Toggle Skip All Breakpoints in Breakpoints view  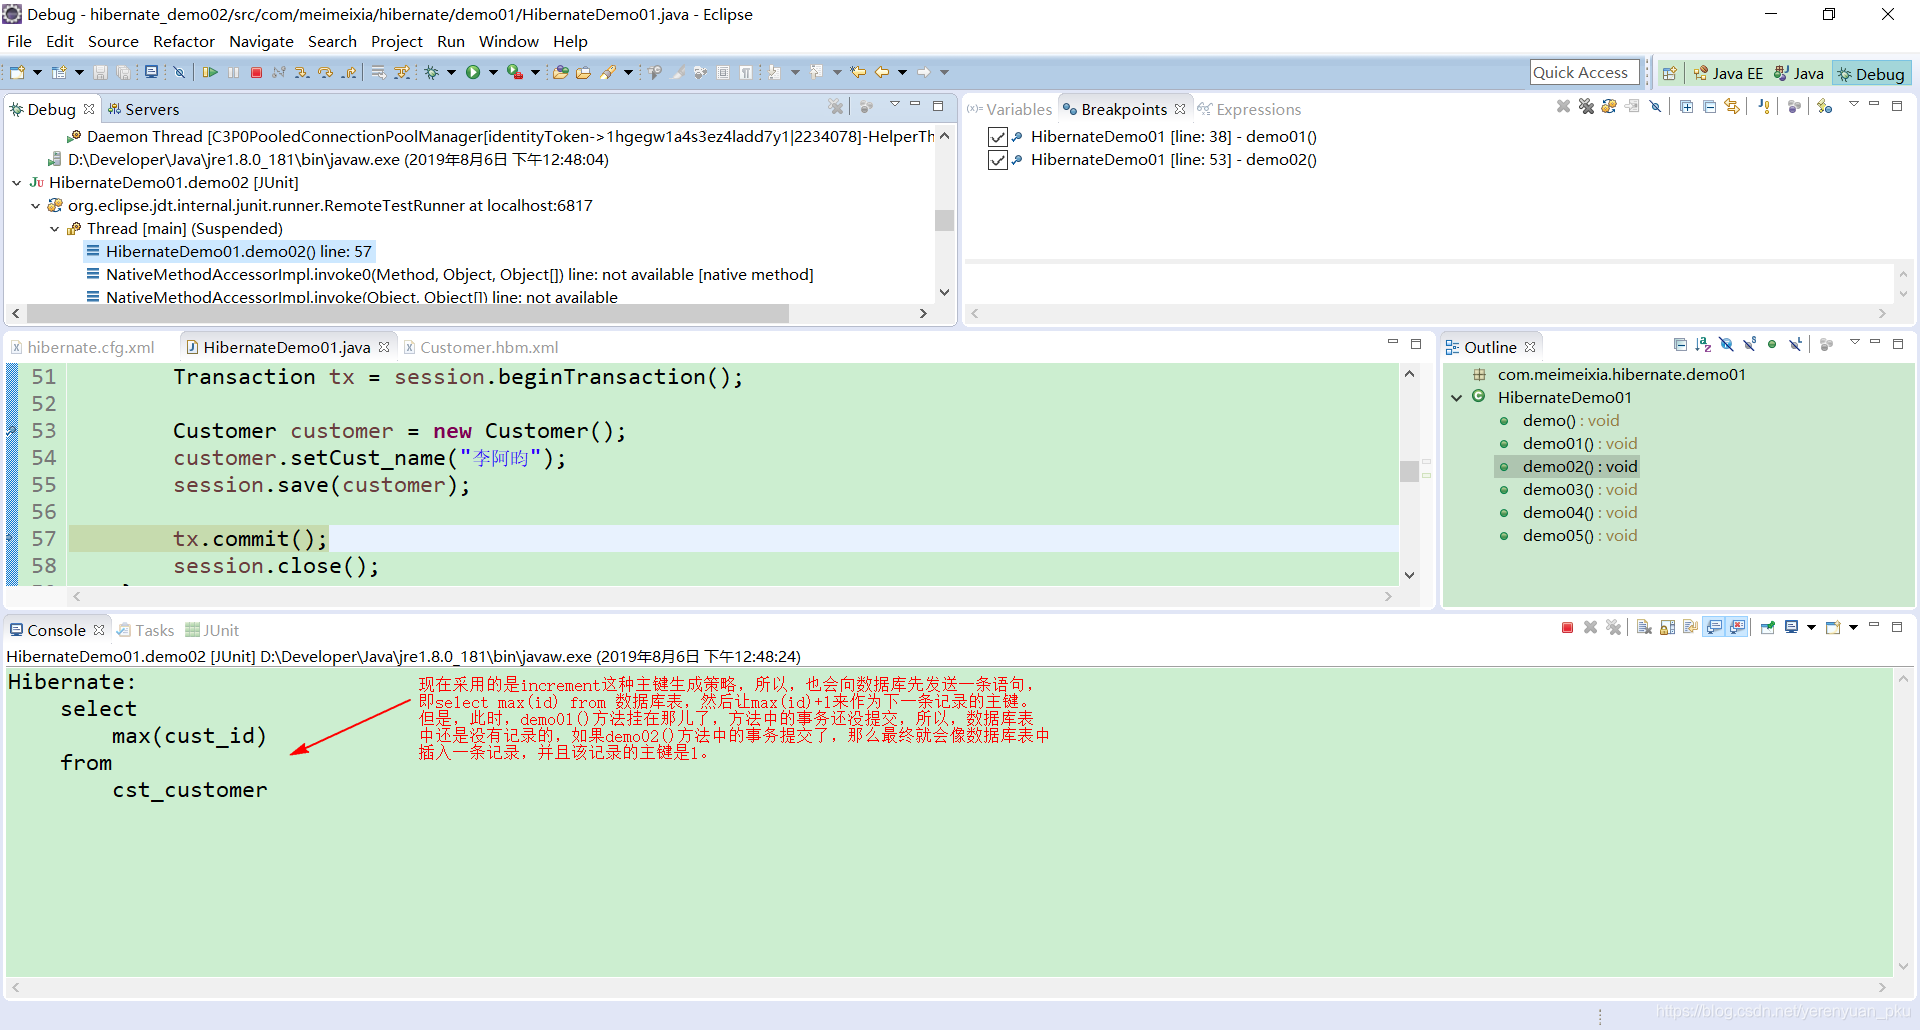pos(1655,106)
